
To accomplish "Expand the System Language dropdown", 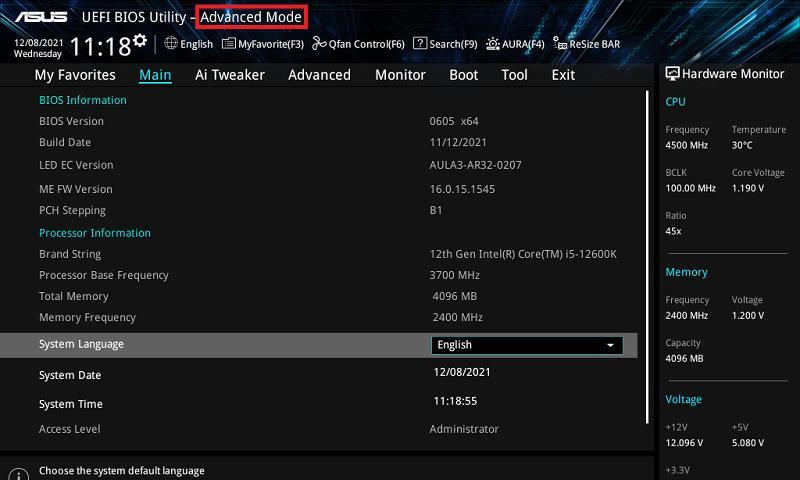I will [x=527, y=345].
